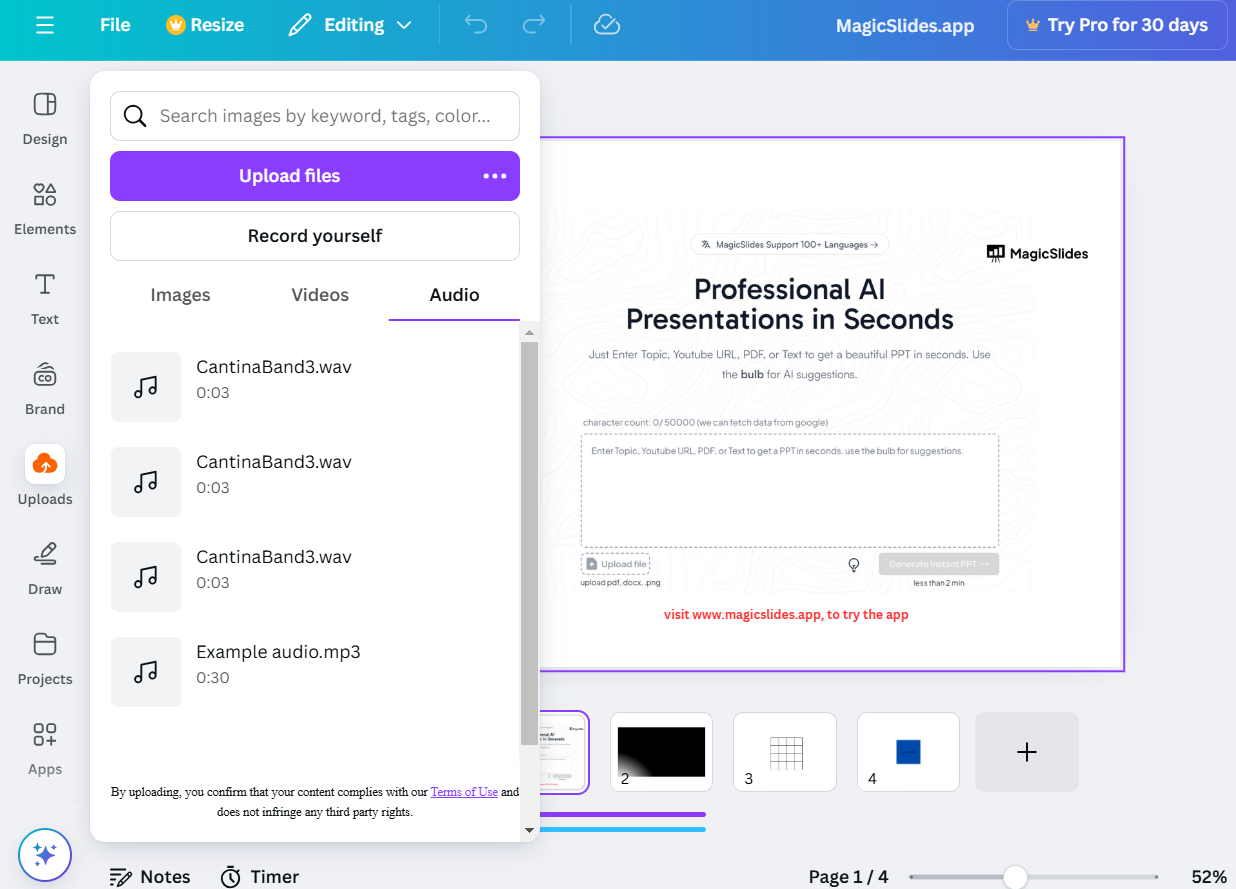Image resolution: width=1236 pixels, height=889 pixels.
Task: Click the slide heading Professional AI Presentations
Action: tap(790, 304)
